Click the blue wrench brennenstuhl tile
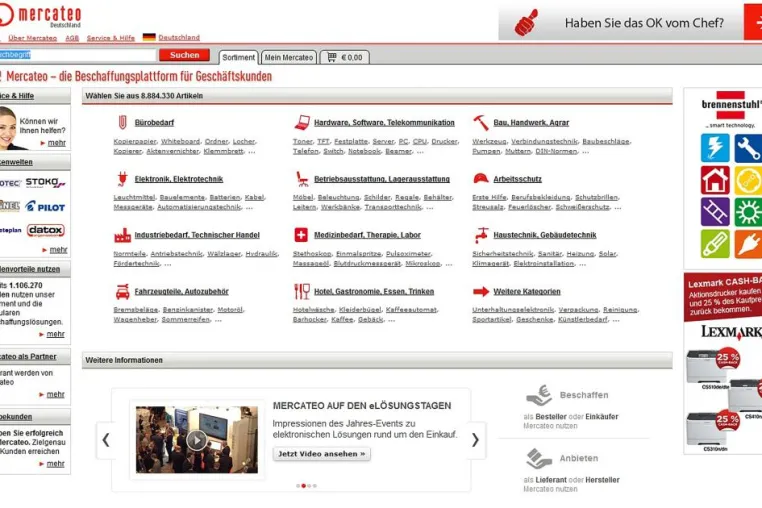Screen dimensions: 762x508 748,148
